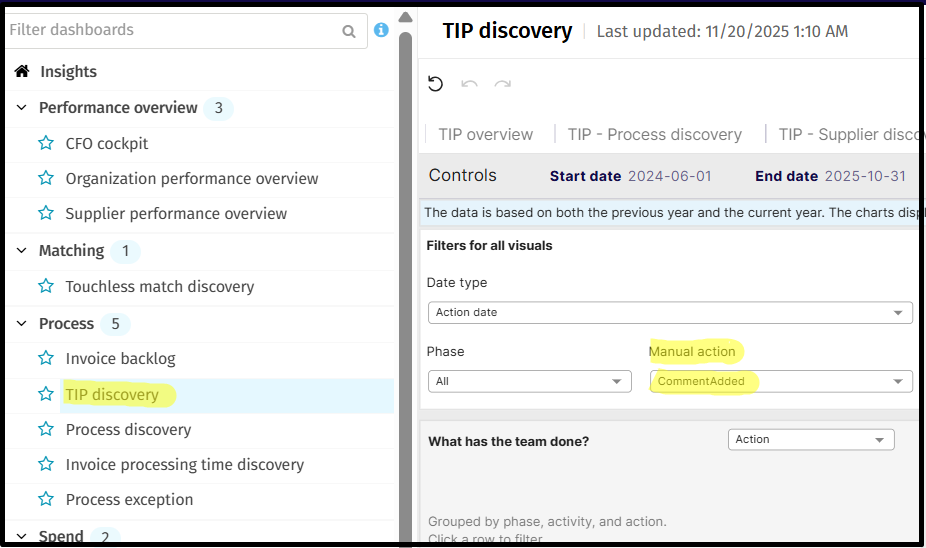The image size is (926, 548).
Task: Star the Process exception dashboard
Action: click(46, 499)
